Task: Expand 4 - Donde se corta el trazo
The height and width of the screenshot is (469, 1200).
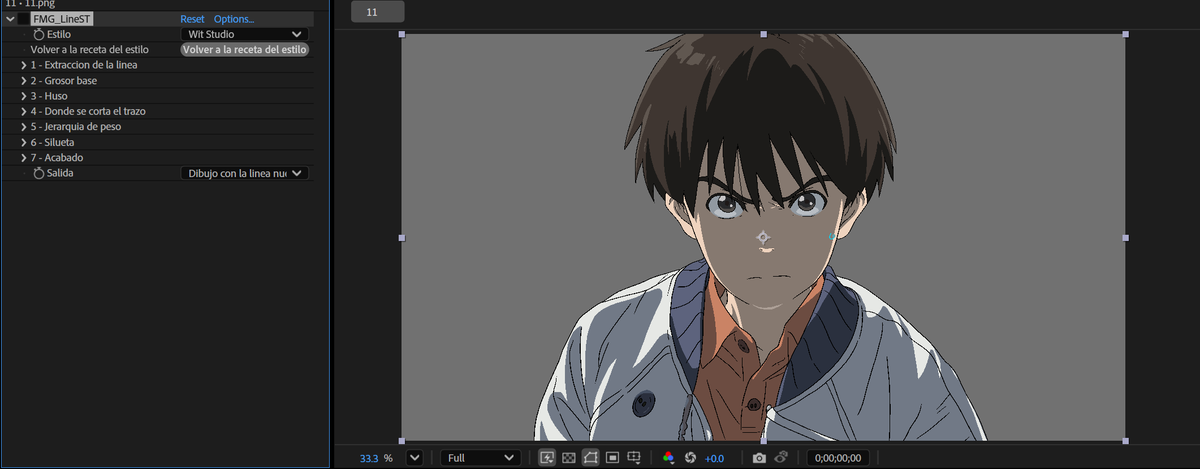Action: [23, 111]
